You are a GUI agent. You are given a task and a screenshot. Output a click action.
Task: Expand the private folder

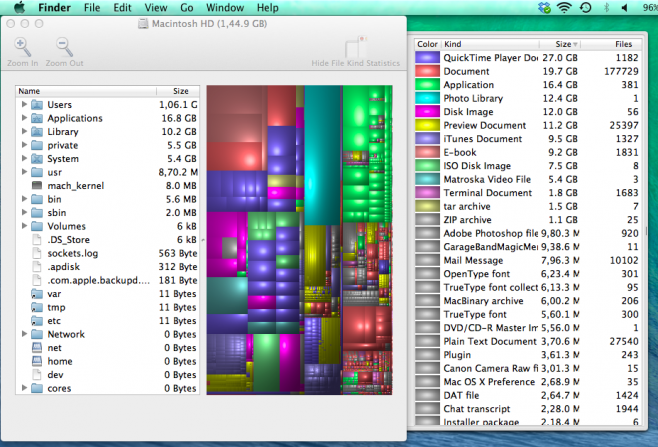24,145
